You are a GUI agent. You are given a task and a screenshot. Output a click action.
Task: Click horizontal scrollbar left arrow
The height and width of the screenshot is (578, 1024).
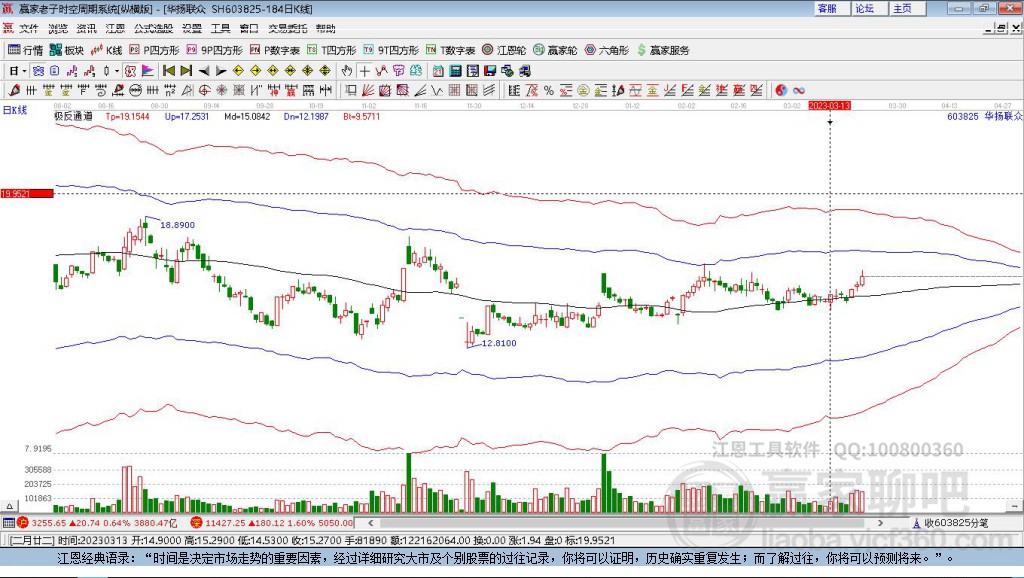coord(371,522)
